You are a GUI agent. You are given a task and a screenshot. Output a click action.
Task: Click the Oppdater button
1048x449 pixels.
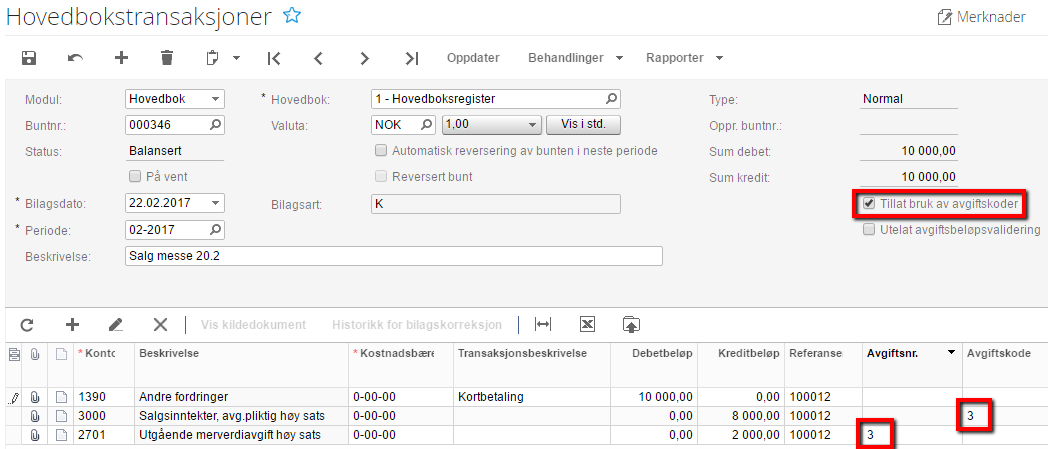click(x=473, y=58)
